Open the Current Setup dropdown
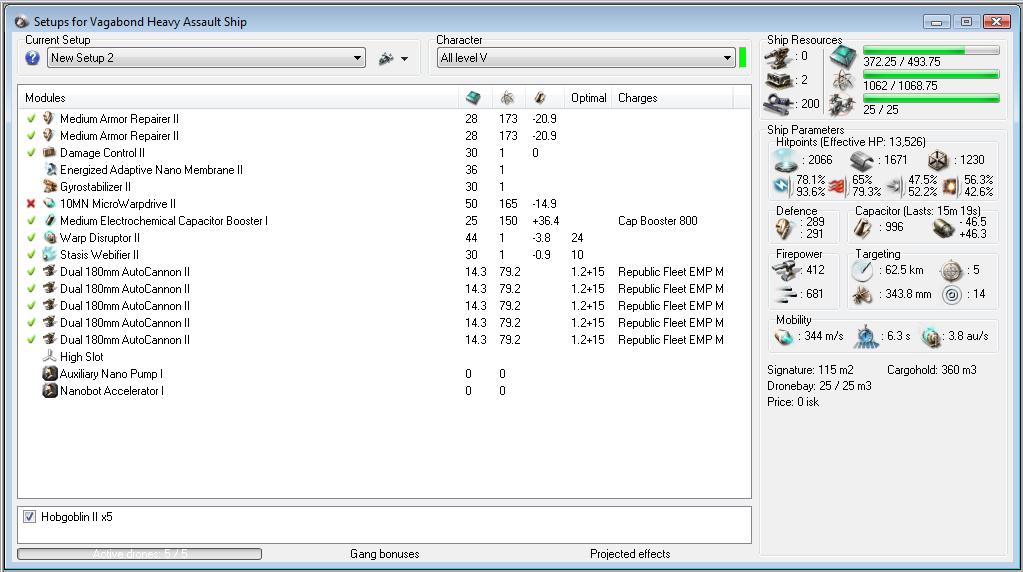The width and height of the screenshot is (1023, 572). coord(206,58)
